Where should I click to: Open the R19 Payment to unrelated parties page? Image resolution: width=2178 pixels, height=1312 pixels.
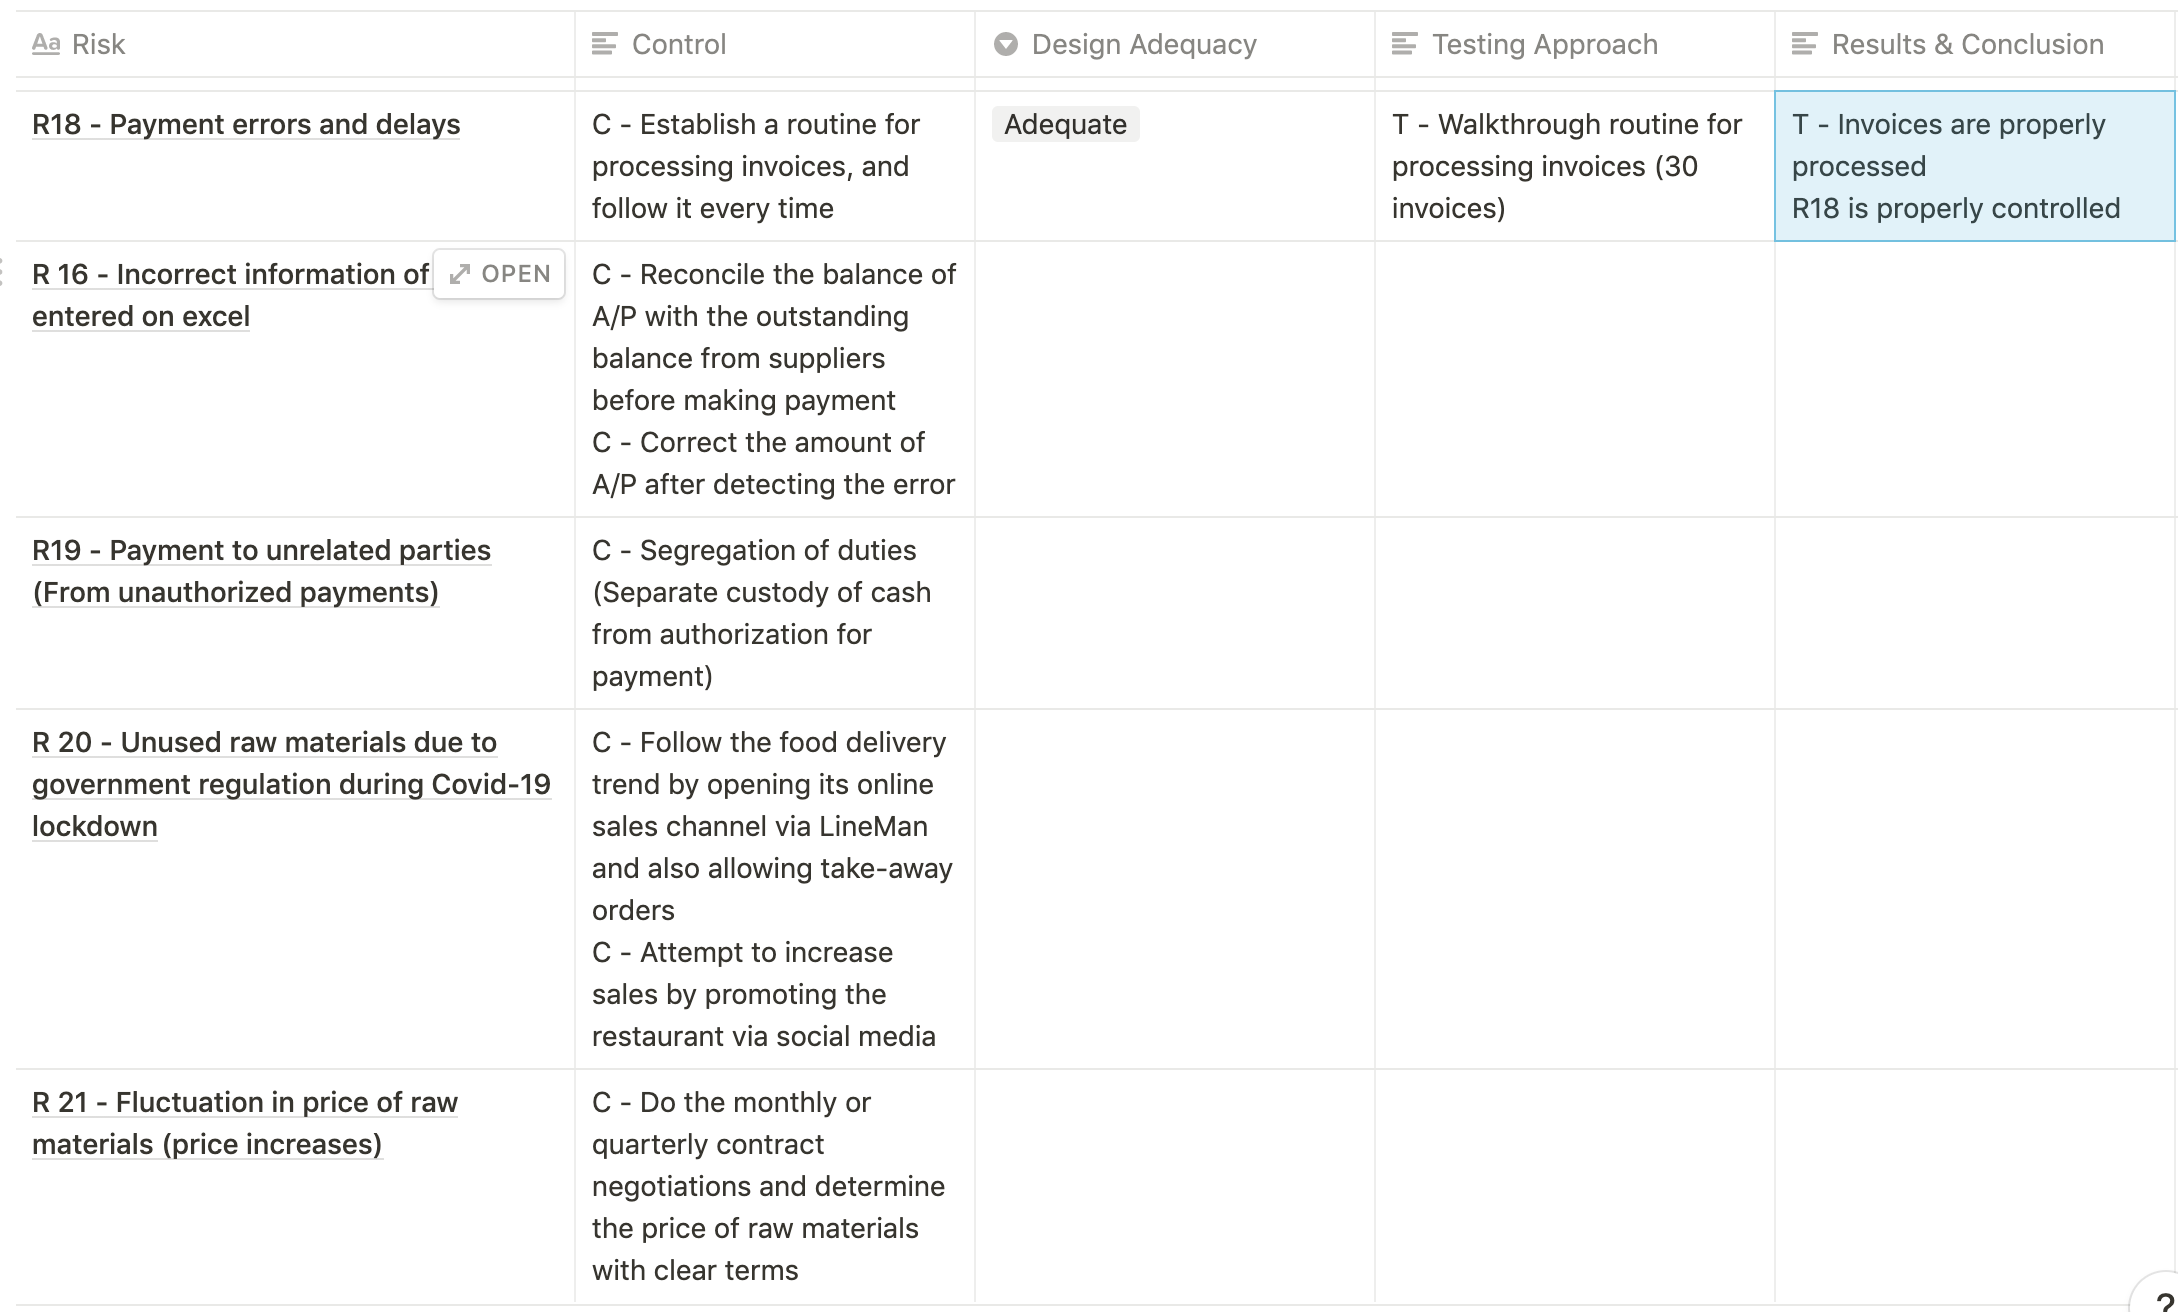[261, 550]
